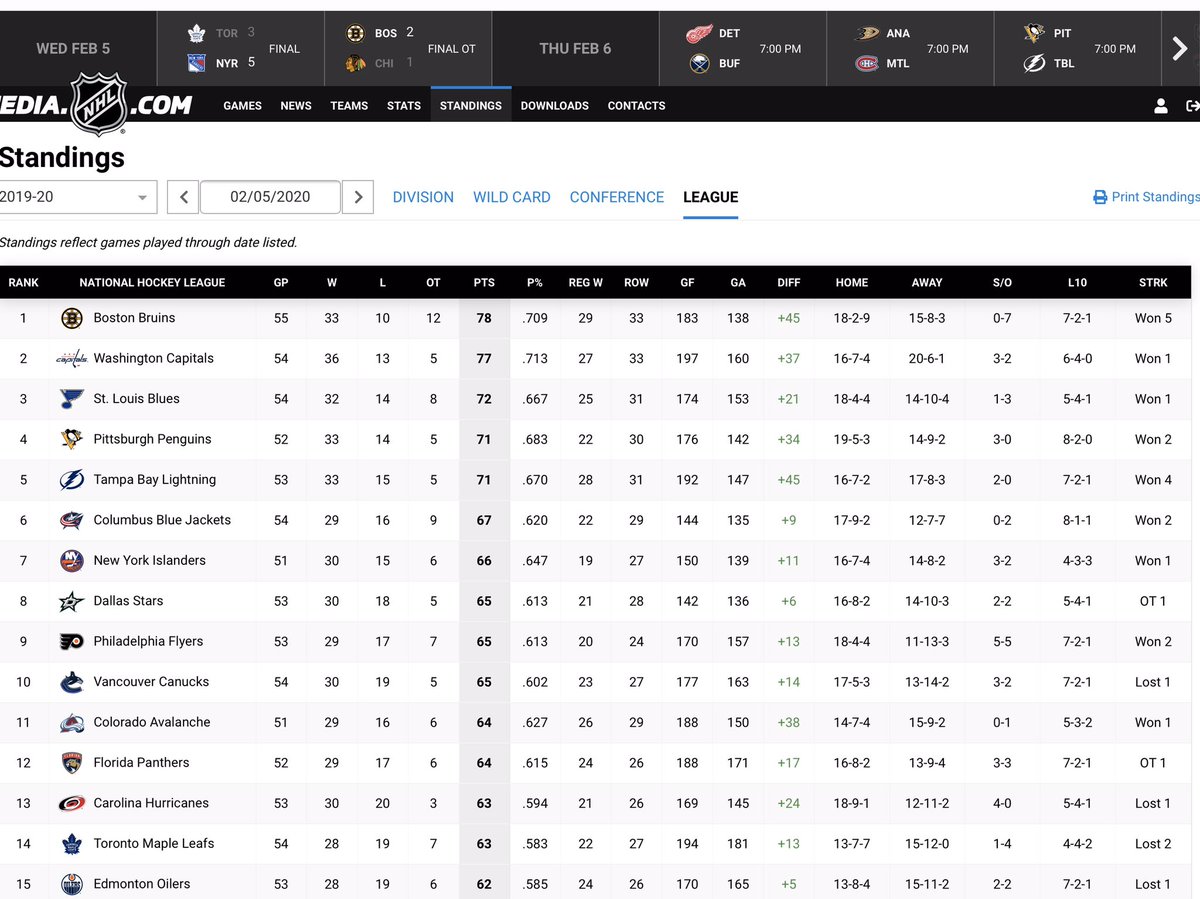Image resolution: width=1200 pixels, height=899 pixels.
Task: Click the St. Louis Blues logo
Action: (x=71, y=399)
